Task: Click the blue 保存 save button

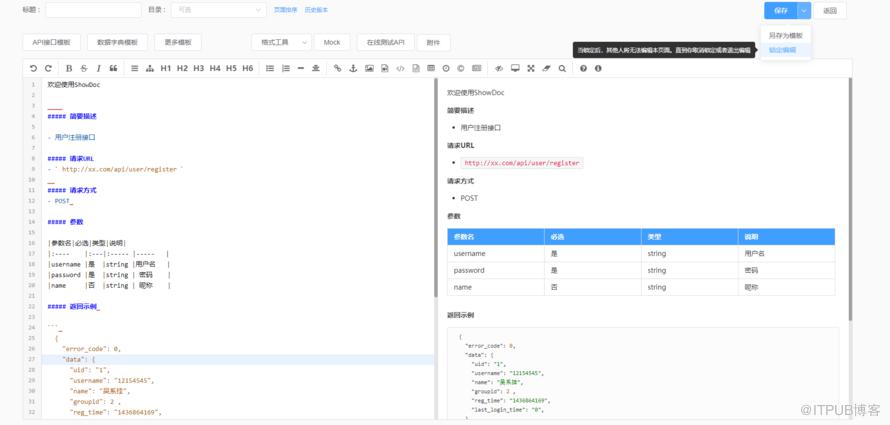Action: click(x=780, y=10)
